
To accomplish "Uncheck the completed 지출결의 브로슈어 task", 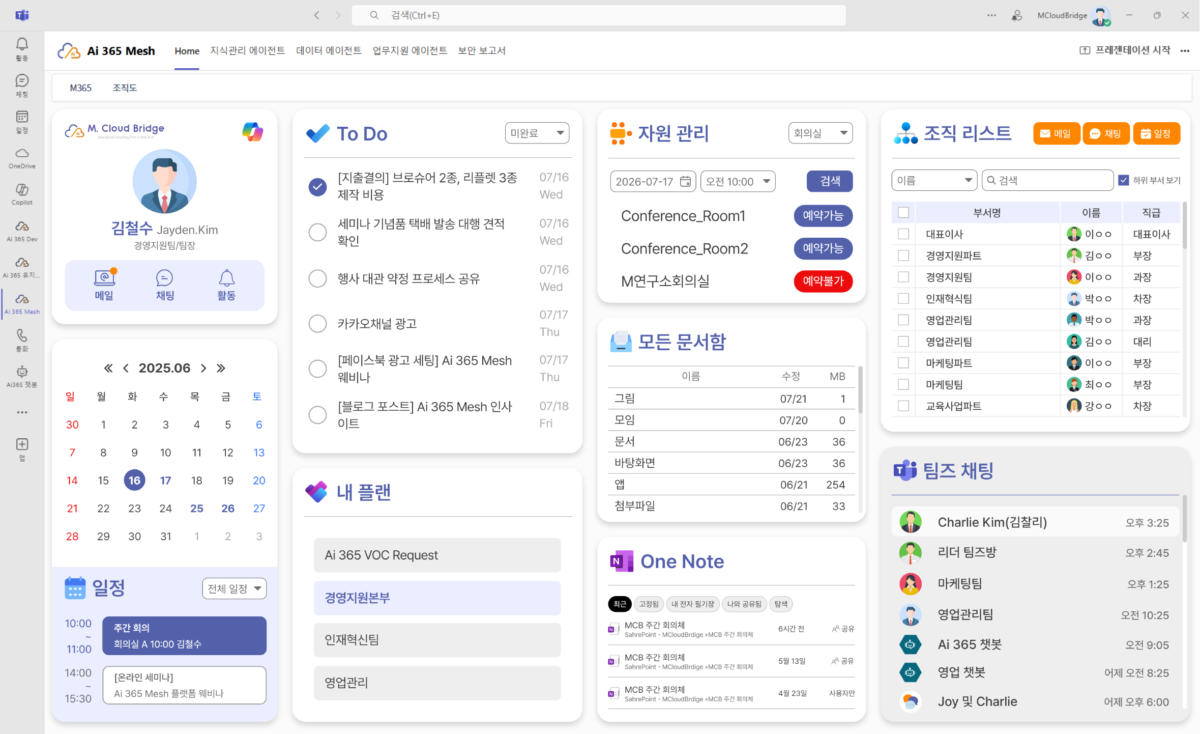I will coord(318,186).
